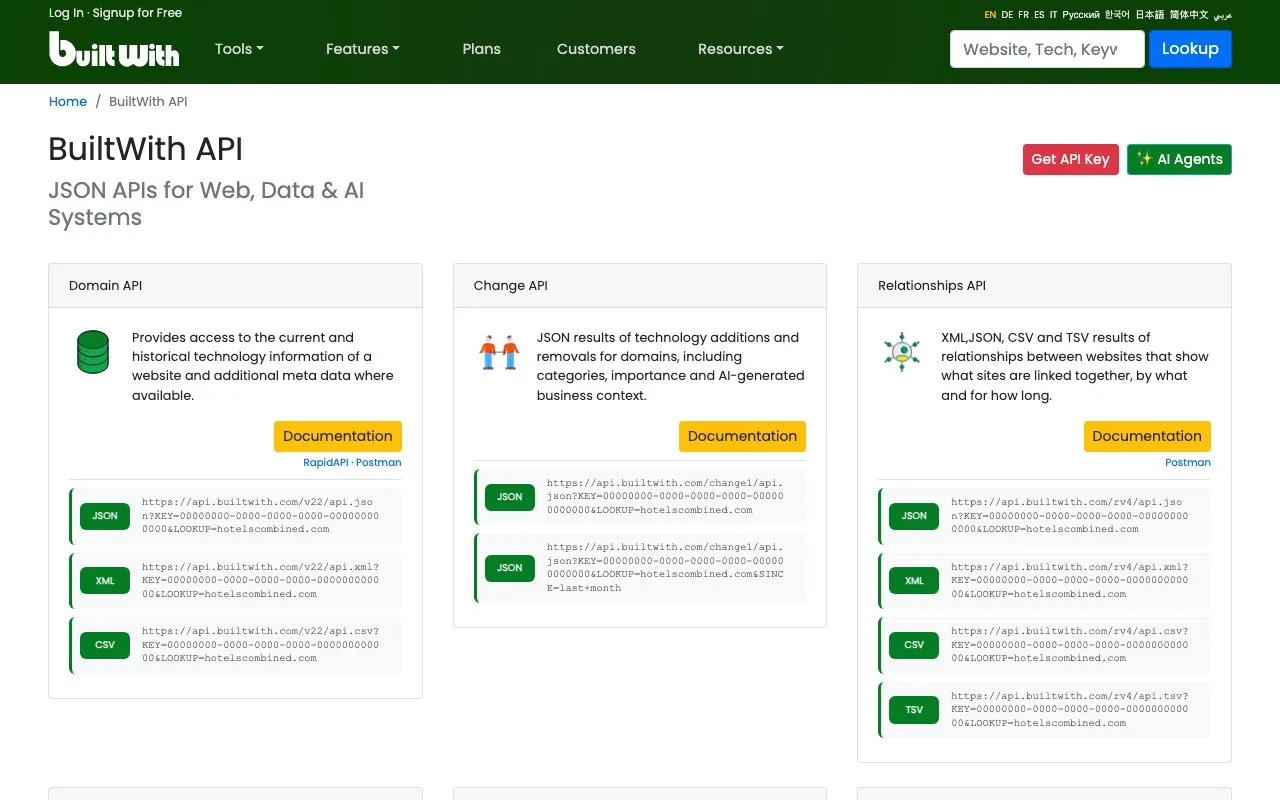Click the BuiltWith API page heading
The width and height of the screenshot is (1280, 800).
(146, 149)
